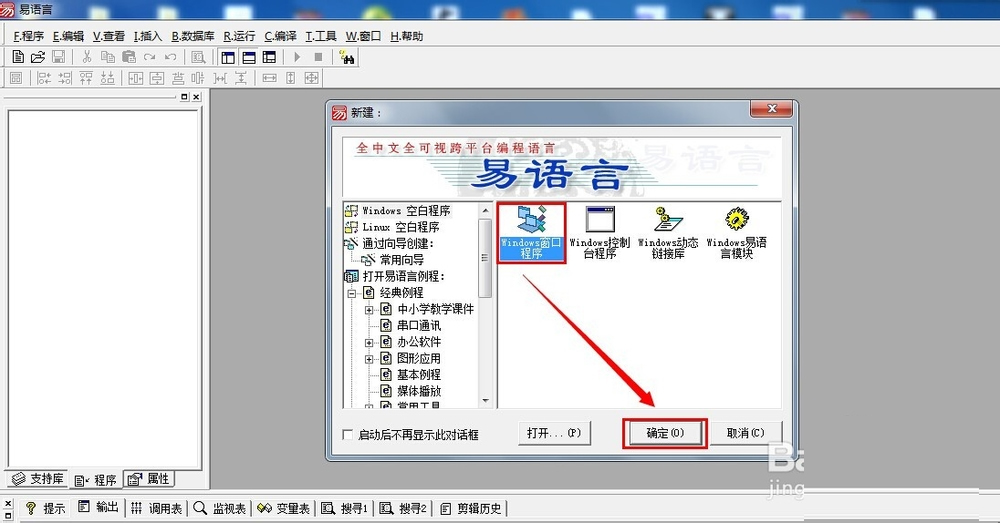Switch to the 搜寻2 bottom tab
The image size is (1000, 523).
pyautogui.click(x=403, y=508)
